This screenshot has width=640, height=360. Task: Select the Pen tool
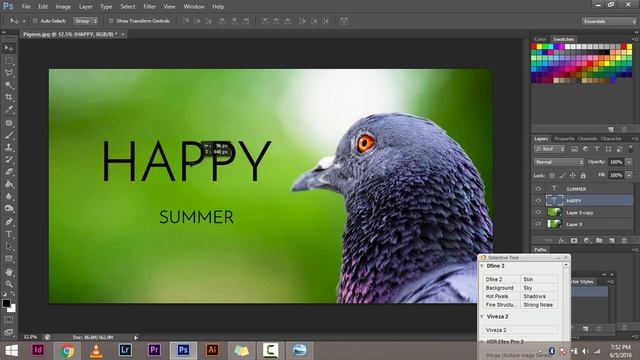tap(9, 222)
